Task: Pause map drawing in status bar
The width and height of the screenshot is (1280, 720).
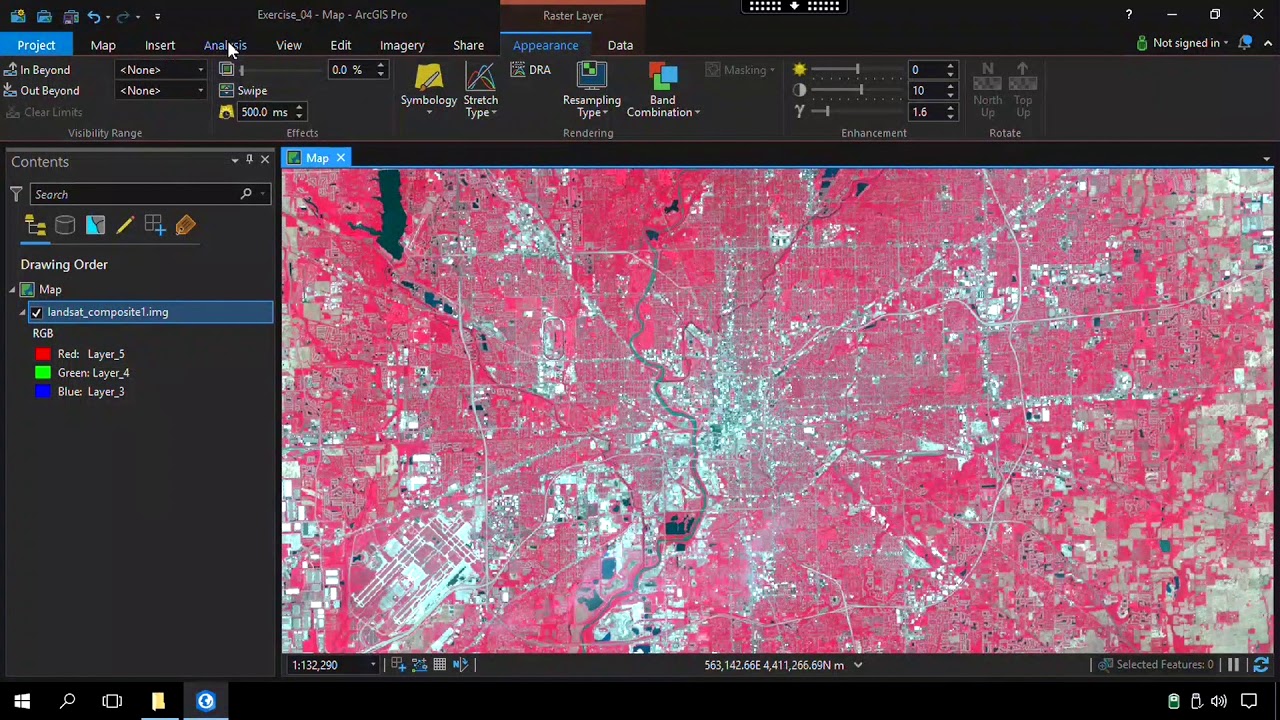Action: click(x=1234, y=665)
